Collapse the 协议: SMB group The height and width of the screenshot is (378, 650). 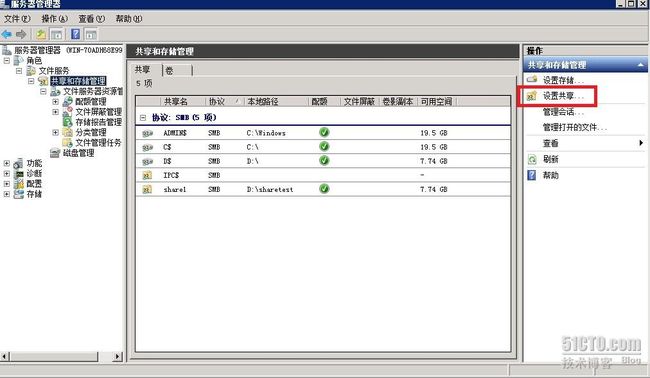(x=143, y=118)
